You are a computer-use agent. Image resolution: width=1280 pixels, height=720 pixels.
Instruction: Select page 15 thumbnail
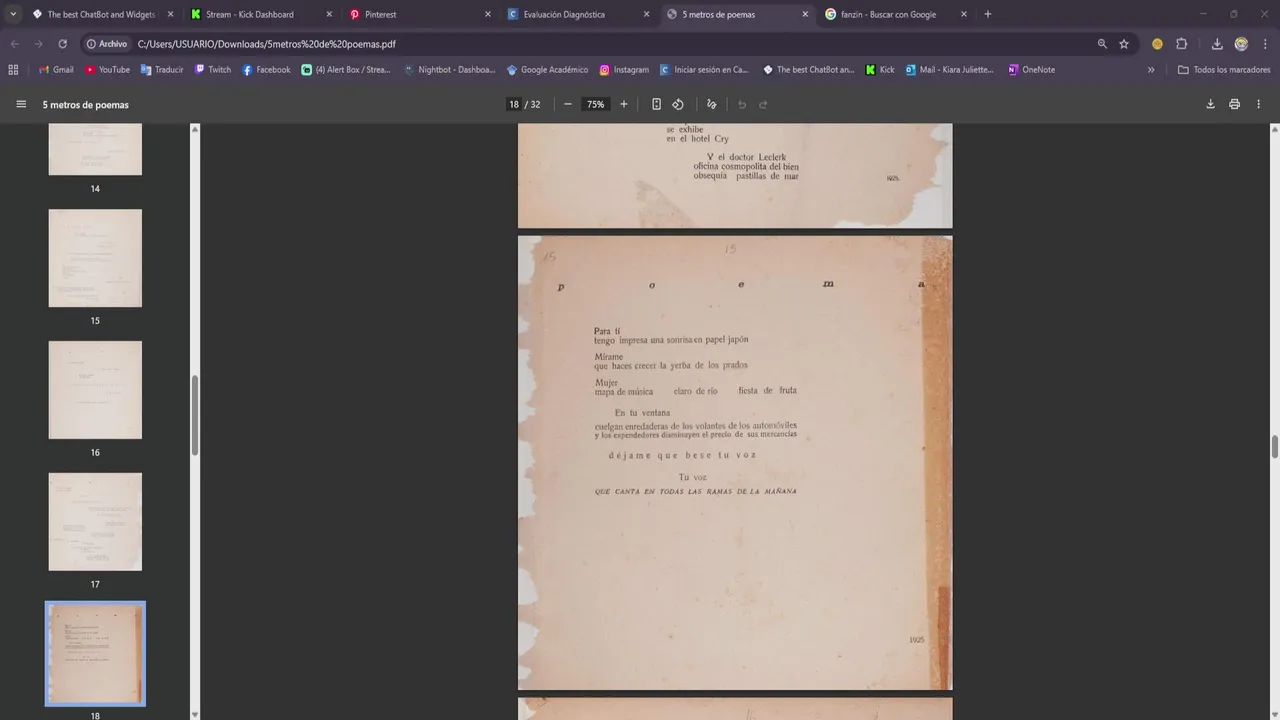(x=95, y=258)
